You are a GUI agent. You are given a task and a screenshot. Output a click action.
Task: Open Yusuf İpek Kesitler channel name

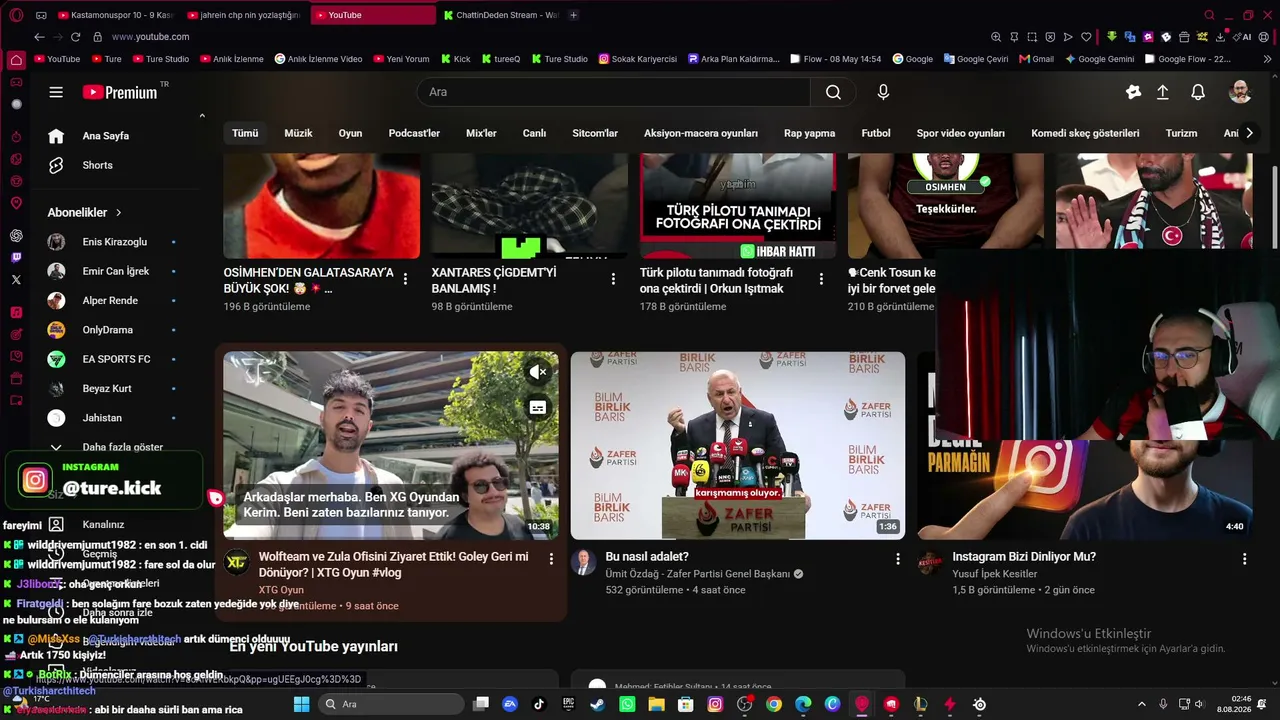tap(994, 574)
